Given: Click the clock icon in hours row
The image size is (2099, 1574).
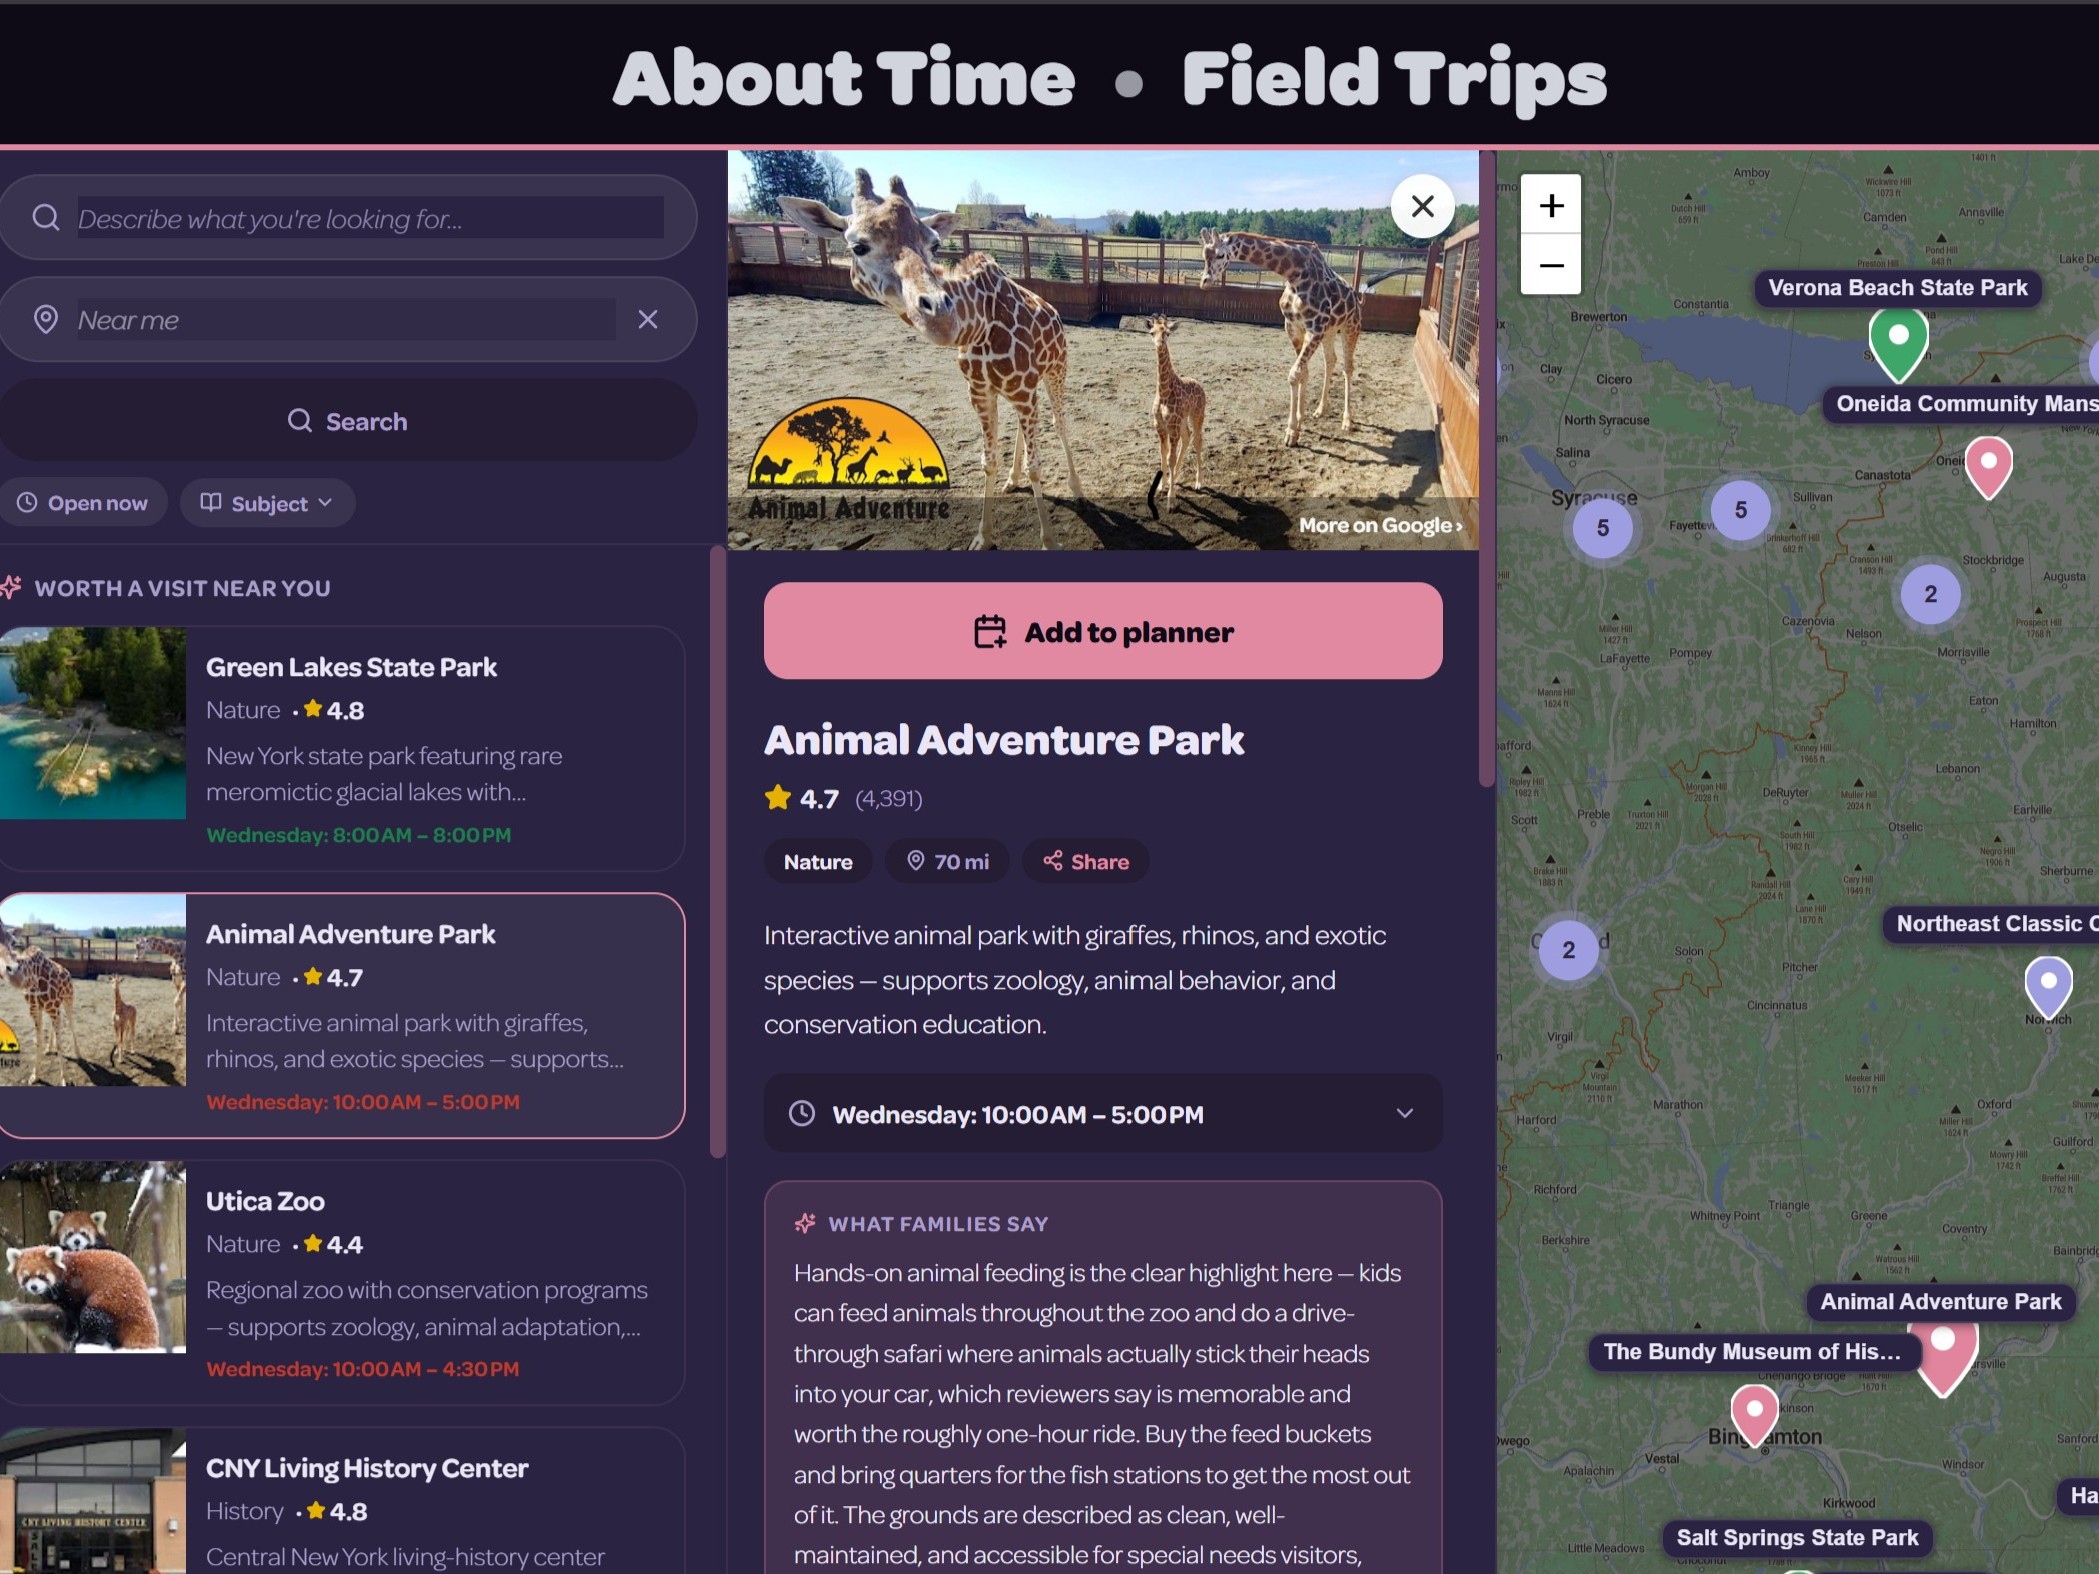Looking at the screenshot, I should 802,1113.
